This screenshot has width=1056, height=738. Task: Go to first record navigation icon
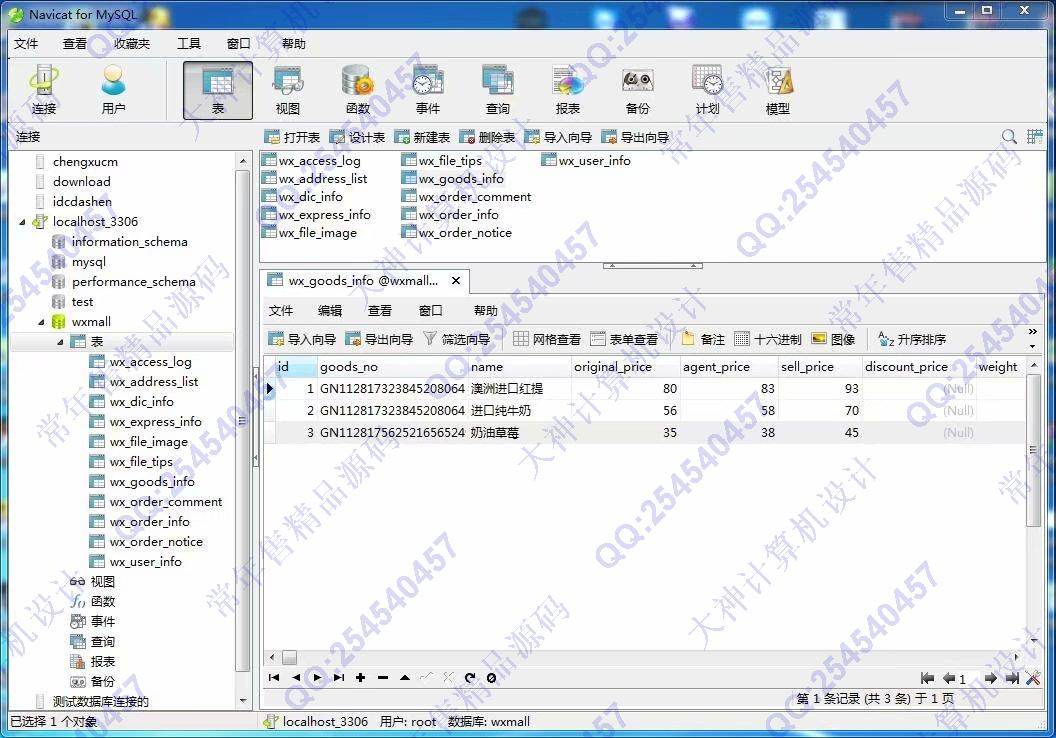click(273, 677)
